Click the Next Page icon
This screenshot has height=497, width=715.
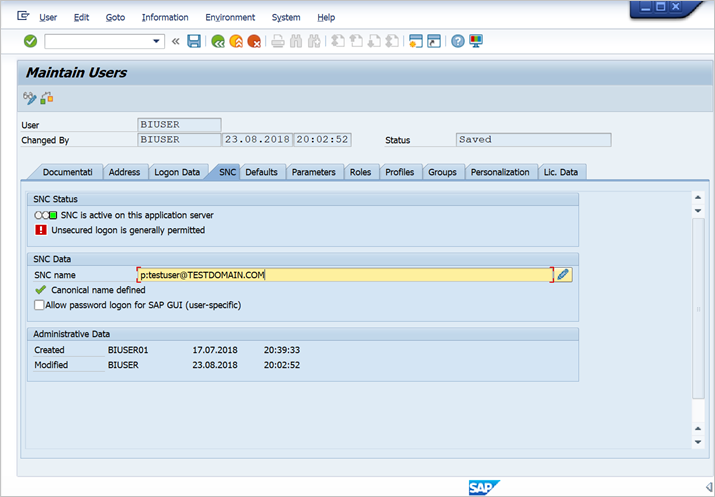(374, 41)
